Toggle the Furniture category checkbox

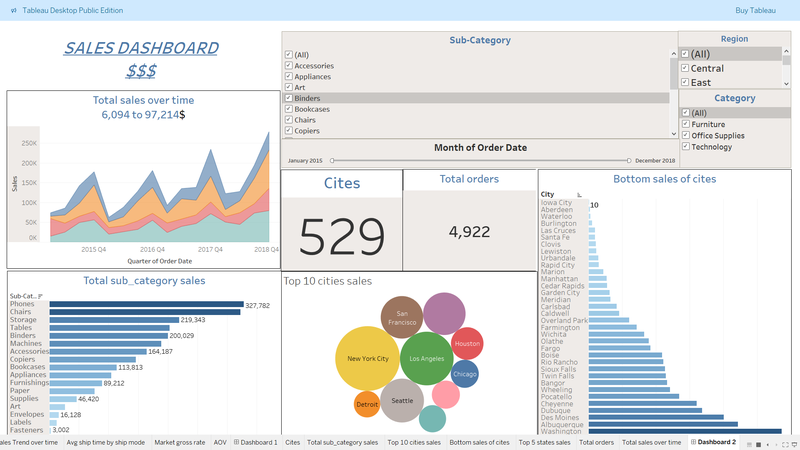[685, 124]
